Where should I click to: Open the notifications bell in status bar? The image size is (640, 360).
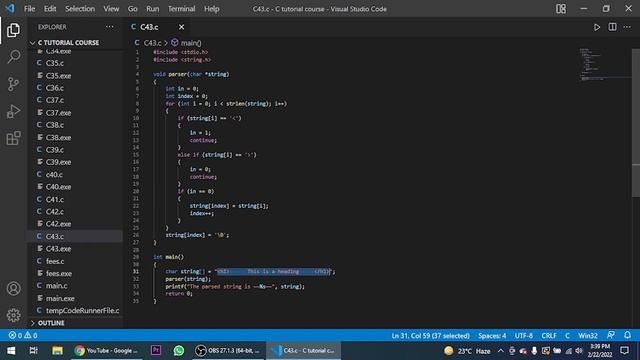627,335
